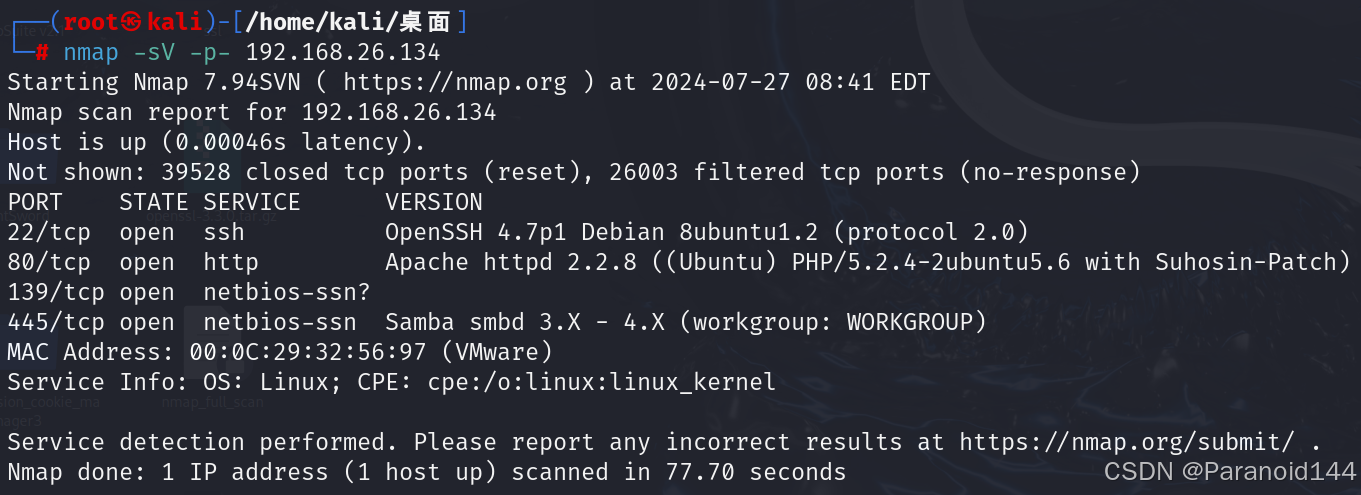This screenshot has height=495, width=1361.
Task: Click the IP address in the command line
Action: tap(343, 52)
